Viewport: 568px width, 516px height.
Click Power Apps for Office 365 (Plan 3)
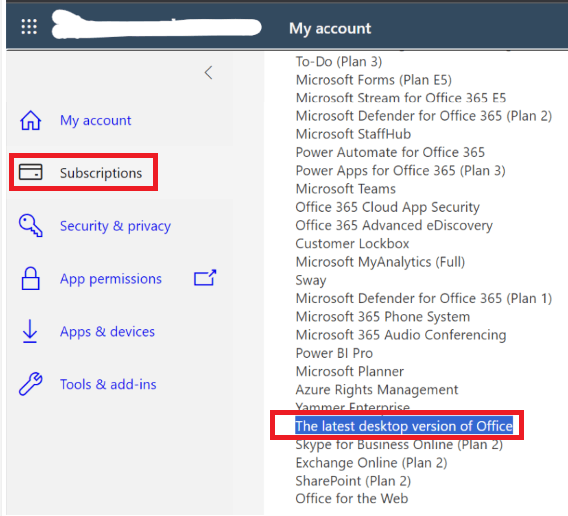pos(400,170)
